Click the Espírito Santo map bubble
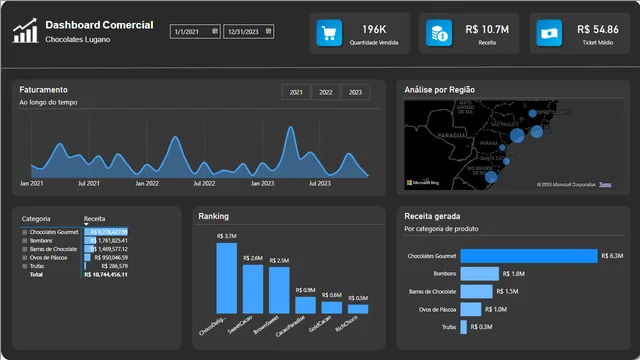Screen dimensions: 640x360 point(532,113)
